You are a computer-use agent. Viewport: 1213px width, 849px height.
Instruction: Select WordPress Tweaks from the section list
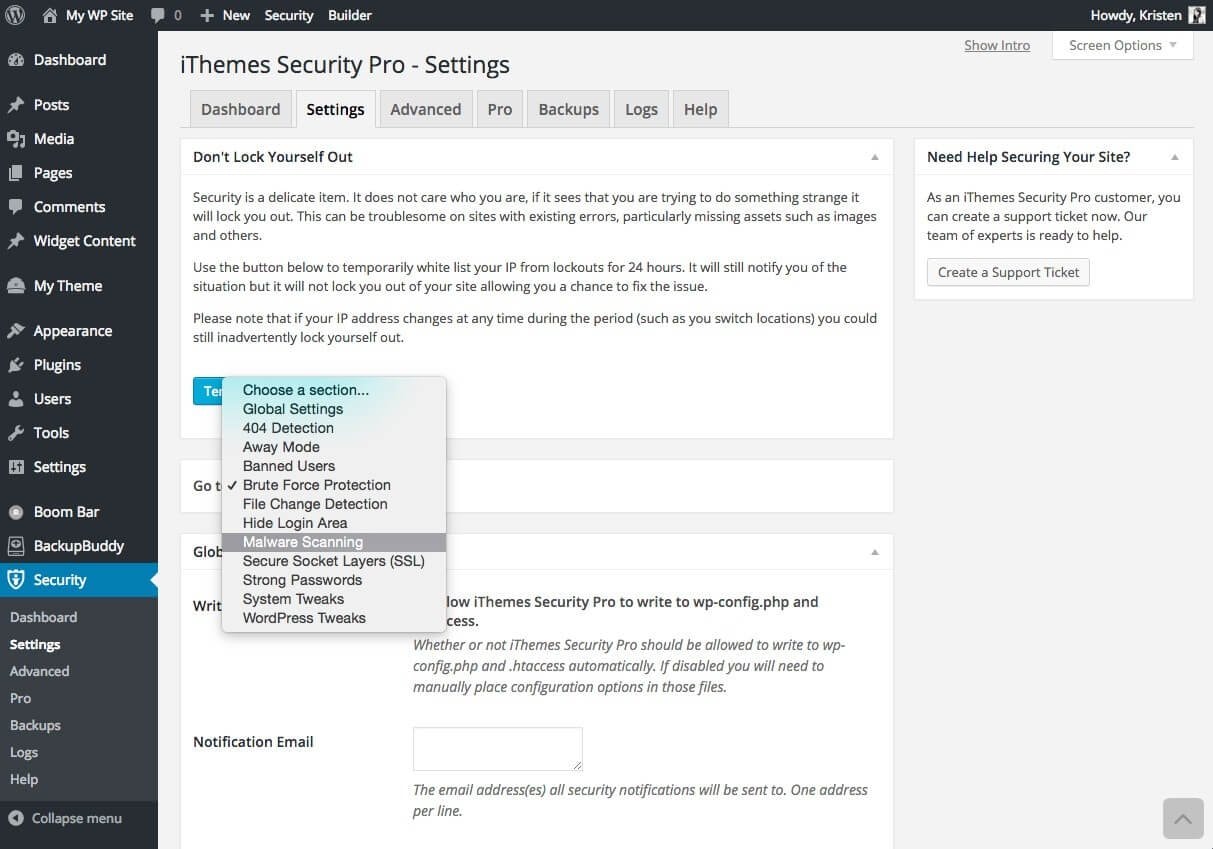[x=334, y=618]
